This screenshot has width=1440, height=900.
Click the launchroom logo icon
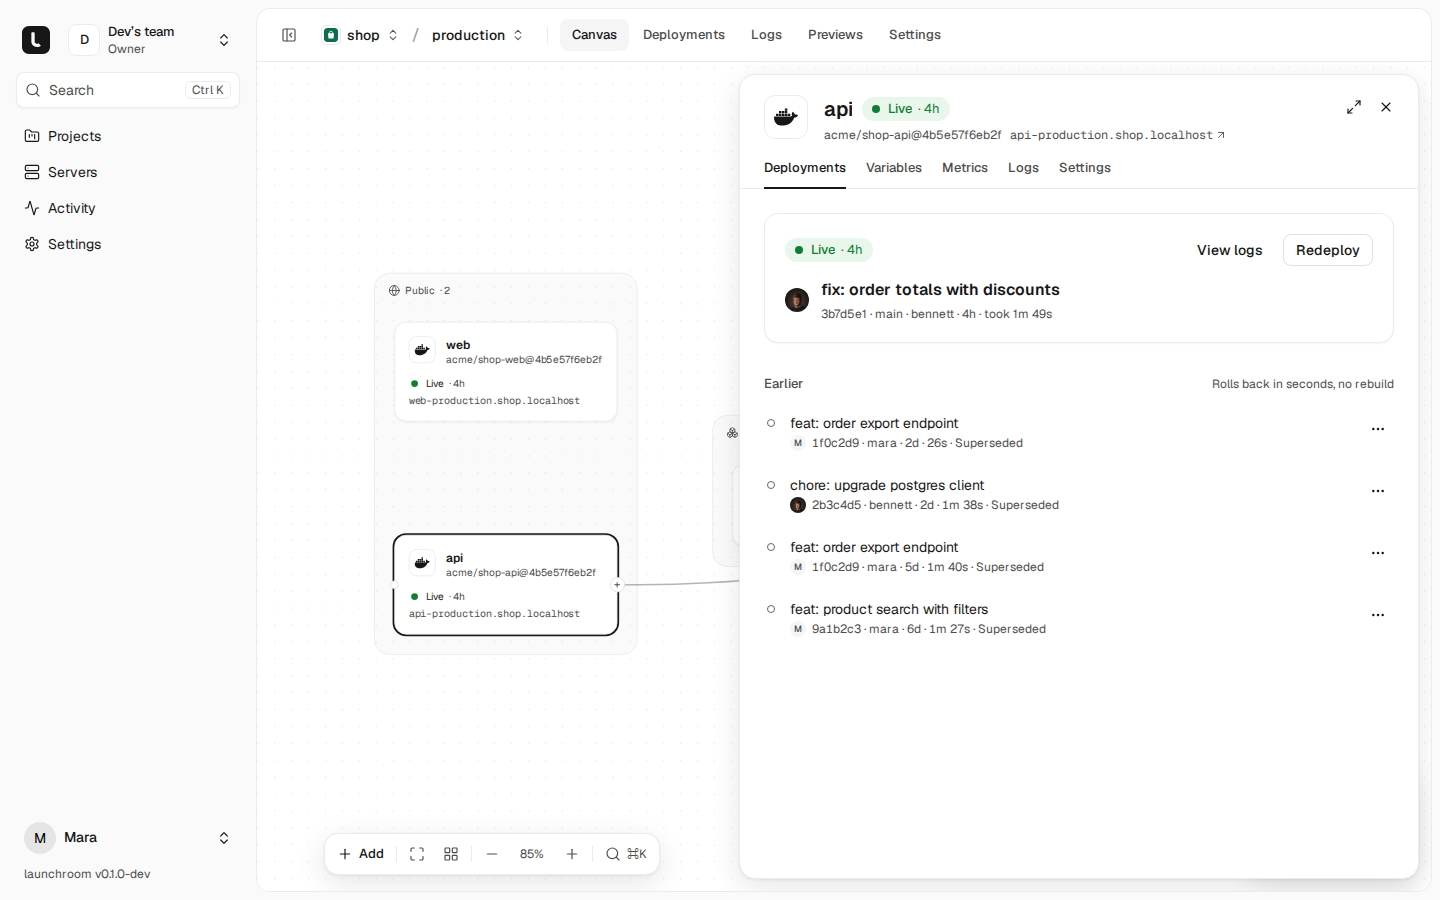(x=36, y=40)
